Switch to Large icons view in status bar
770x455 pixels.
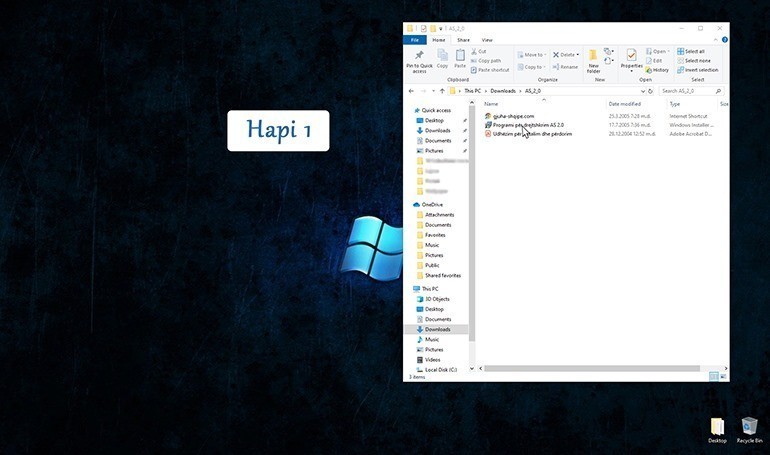723,376
